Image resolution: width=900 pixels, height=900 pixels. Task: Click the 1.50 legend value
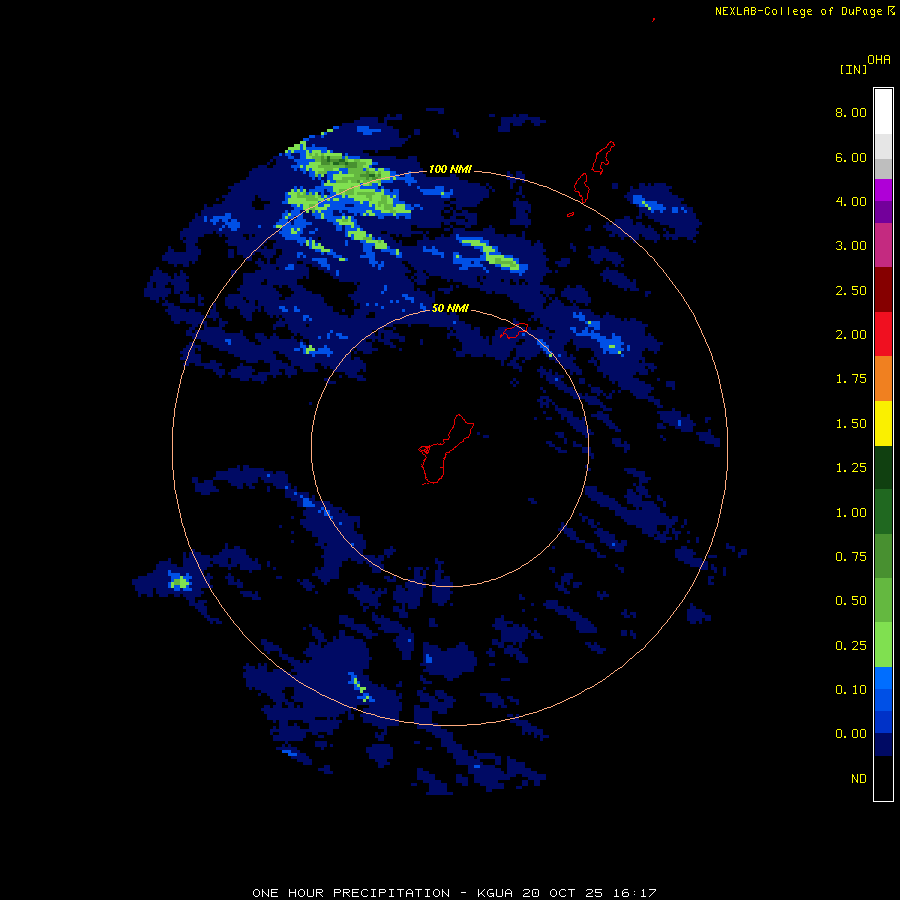coord(851,424)
